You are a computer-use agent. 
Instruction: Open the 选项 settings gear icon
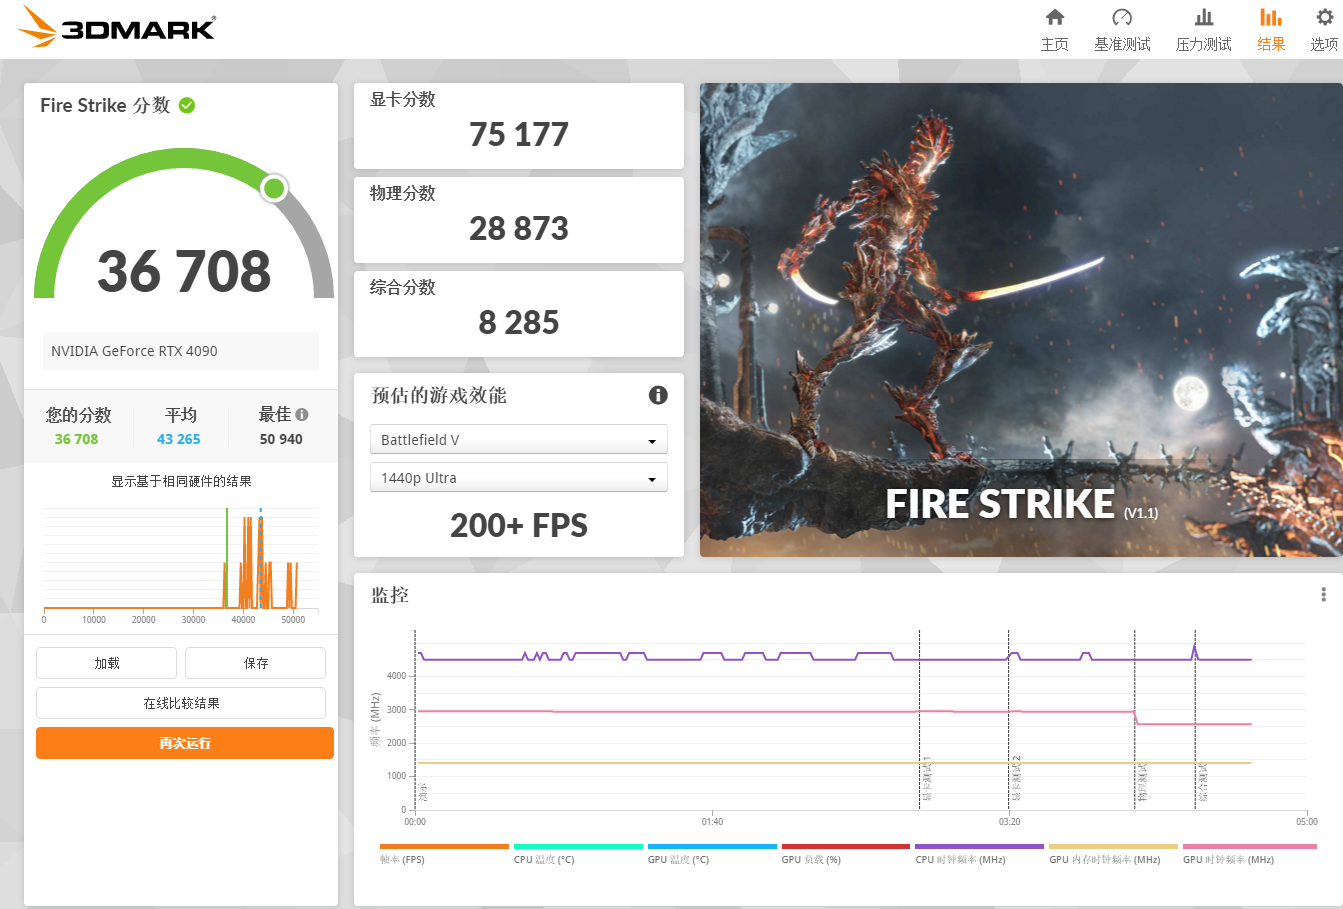[1325, 17]
